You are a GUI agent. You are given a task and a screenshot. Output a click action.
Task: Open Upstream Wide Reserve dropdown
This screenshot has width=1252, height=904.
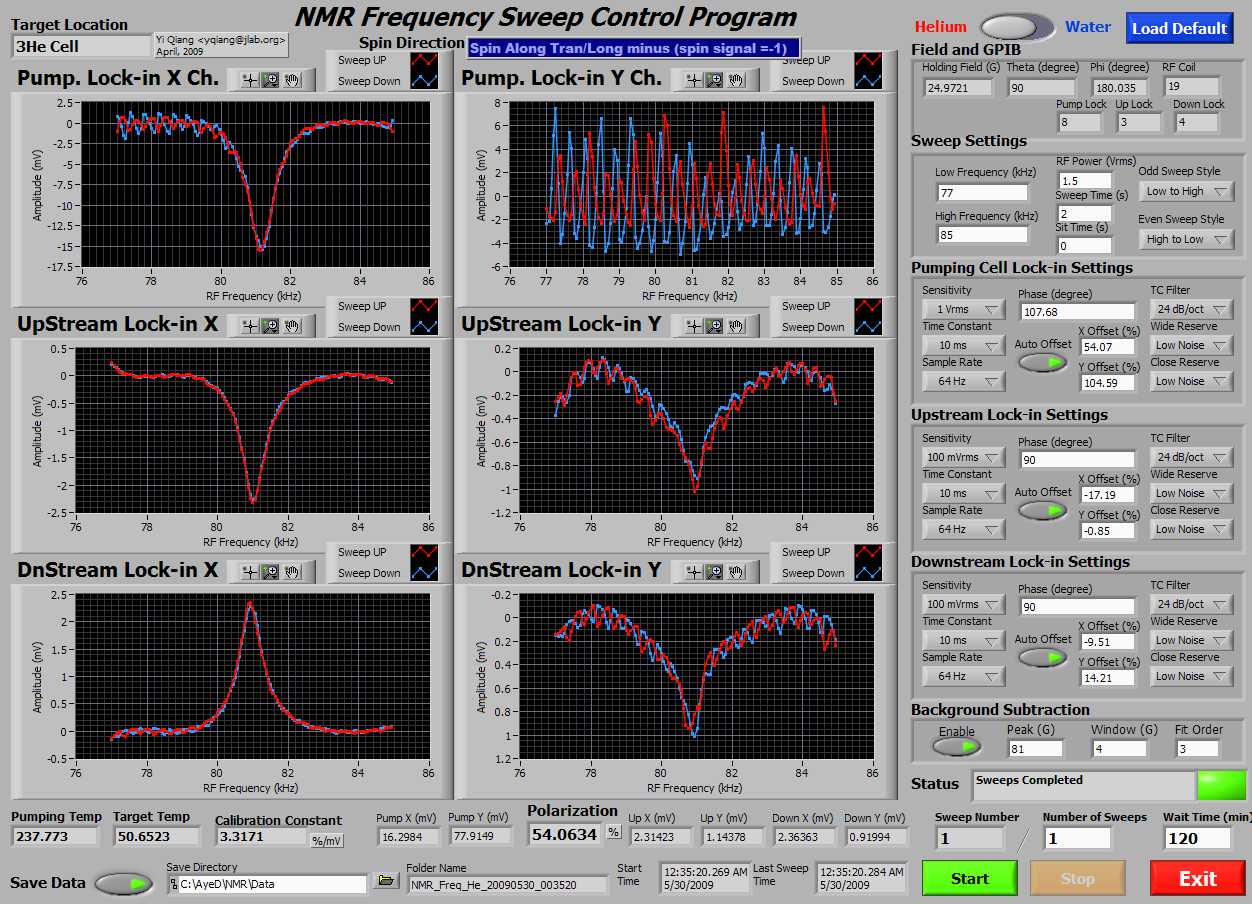point(1191,493)
